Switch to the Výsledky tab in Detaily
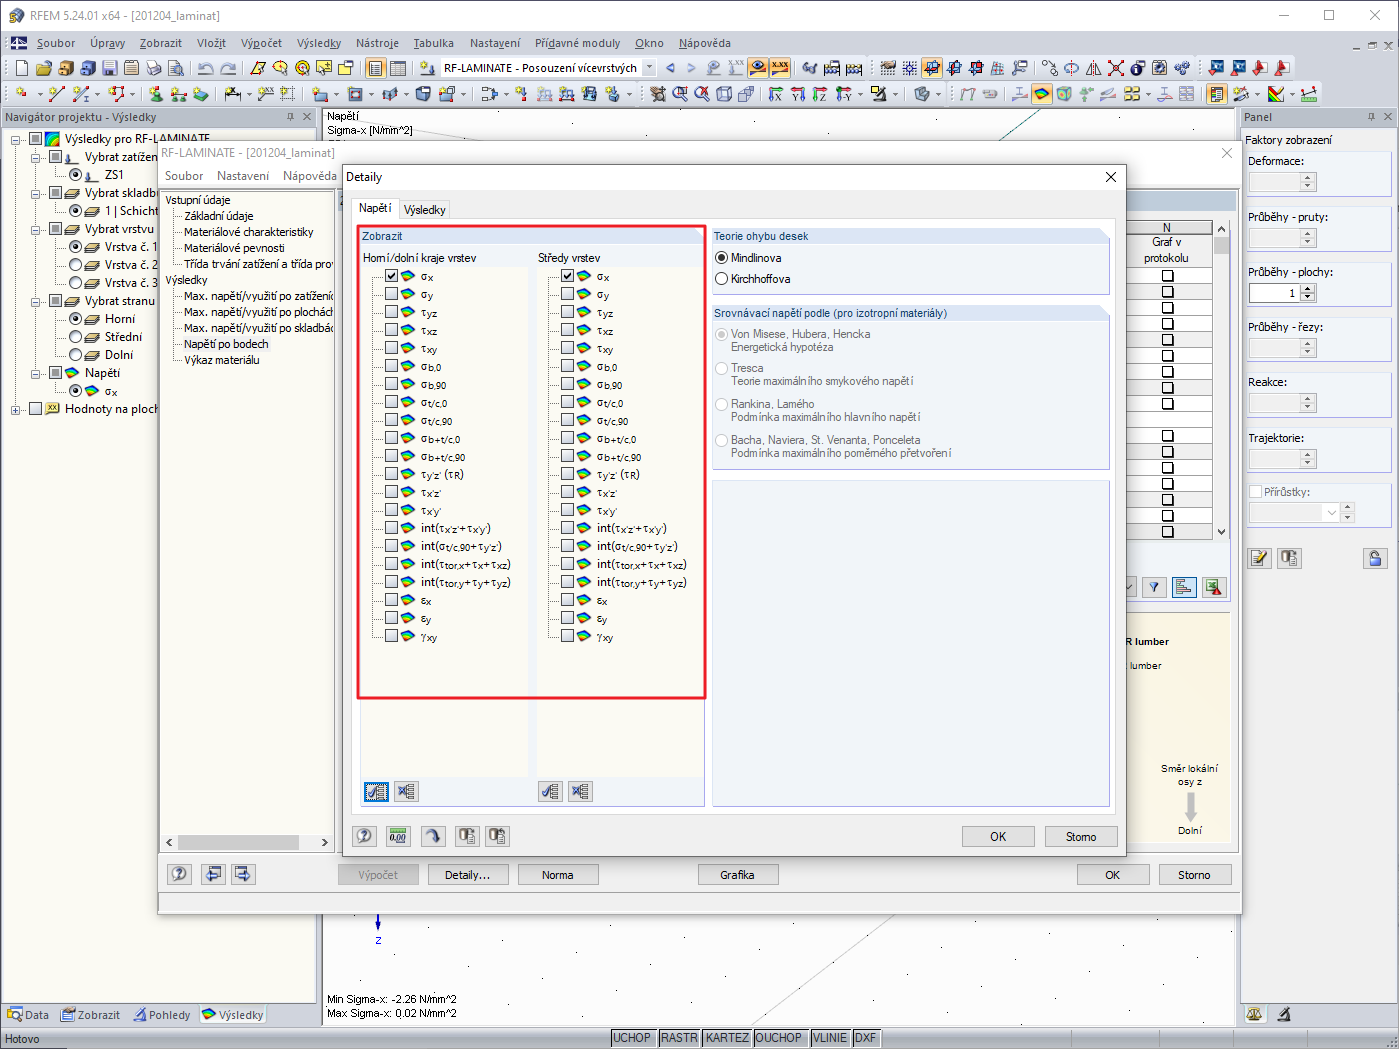This screenshot has width=1399, height=1049. [x=425, y=209]
